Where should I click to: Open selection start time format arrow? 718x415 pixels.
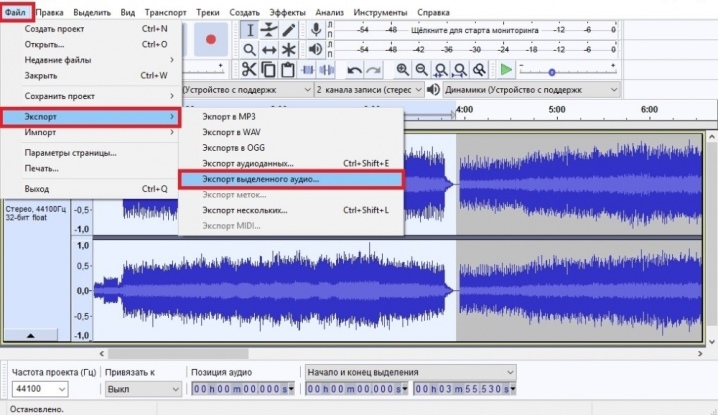click(405, 389)
